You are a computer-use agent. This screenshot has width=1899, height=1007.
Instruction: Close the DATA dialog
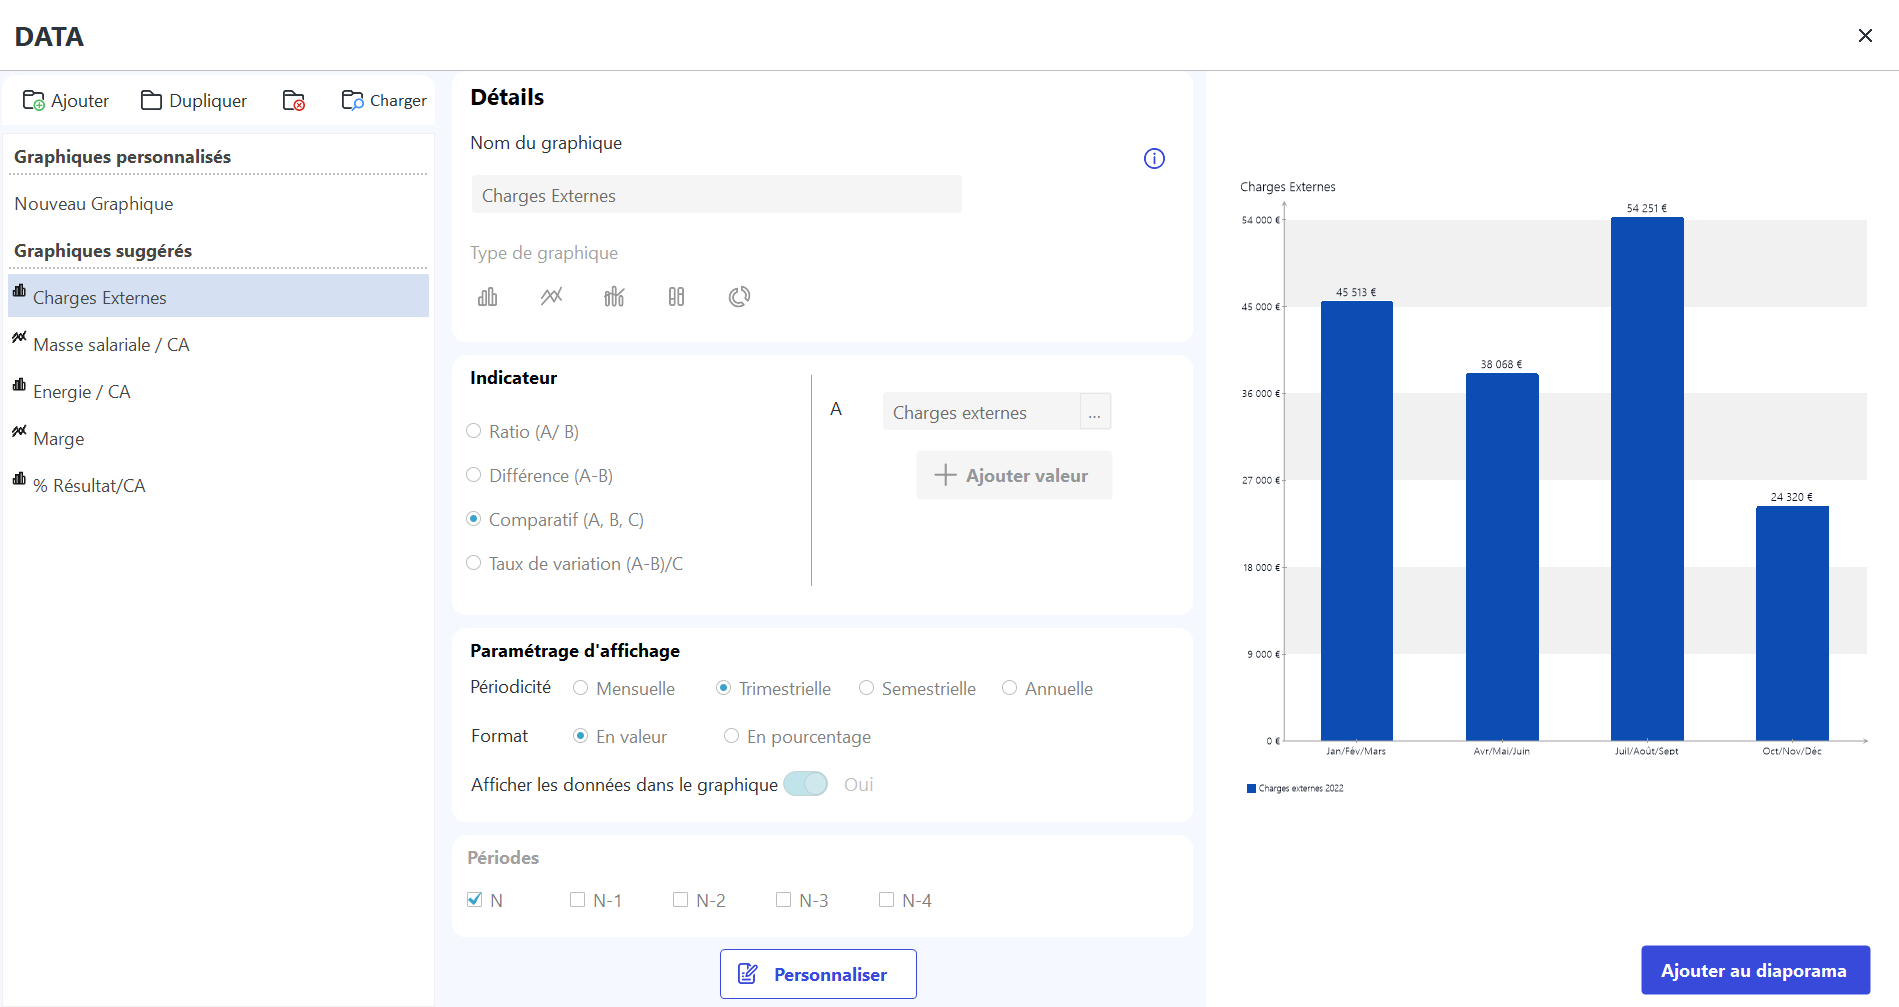pos(1865,36)
